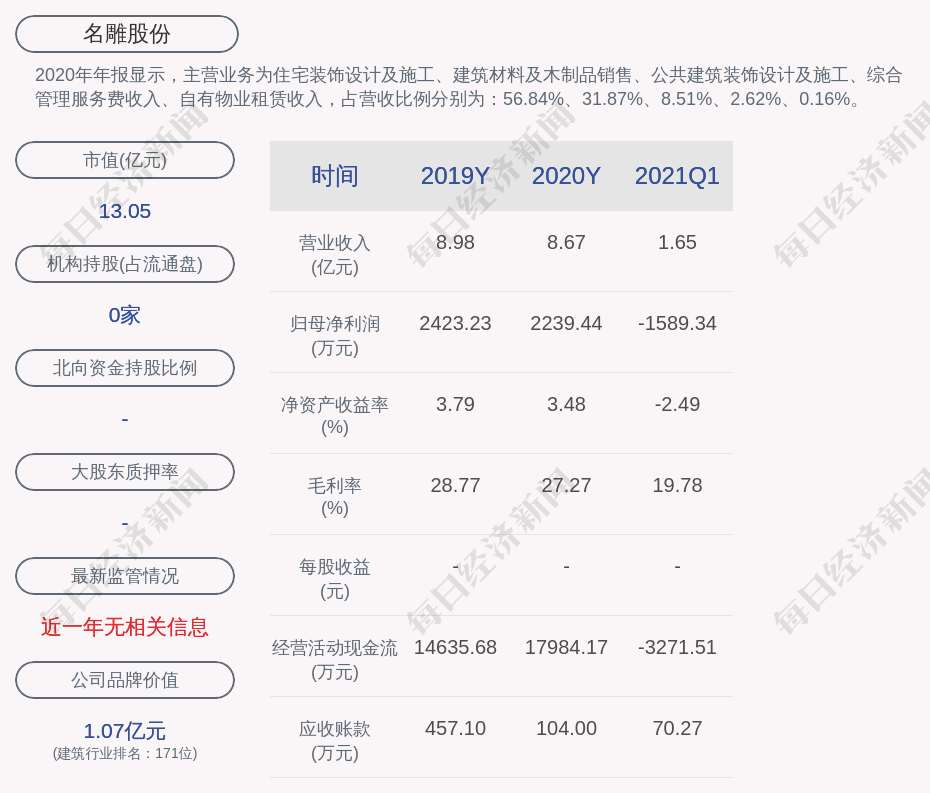Click the 营业收入(亿元) row label

click(335, 255)
